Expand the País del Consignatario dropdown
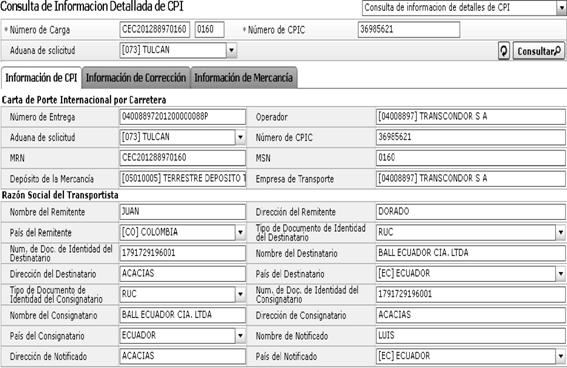Image resolution: width=567 pixels, height=368 pixels. pos(240,335)
